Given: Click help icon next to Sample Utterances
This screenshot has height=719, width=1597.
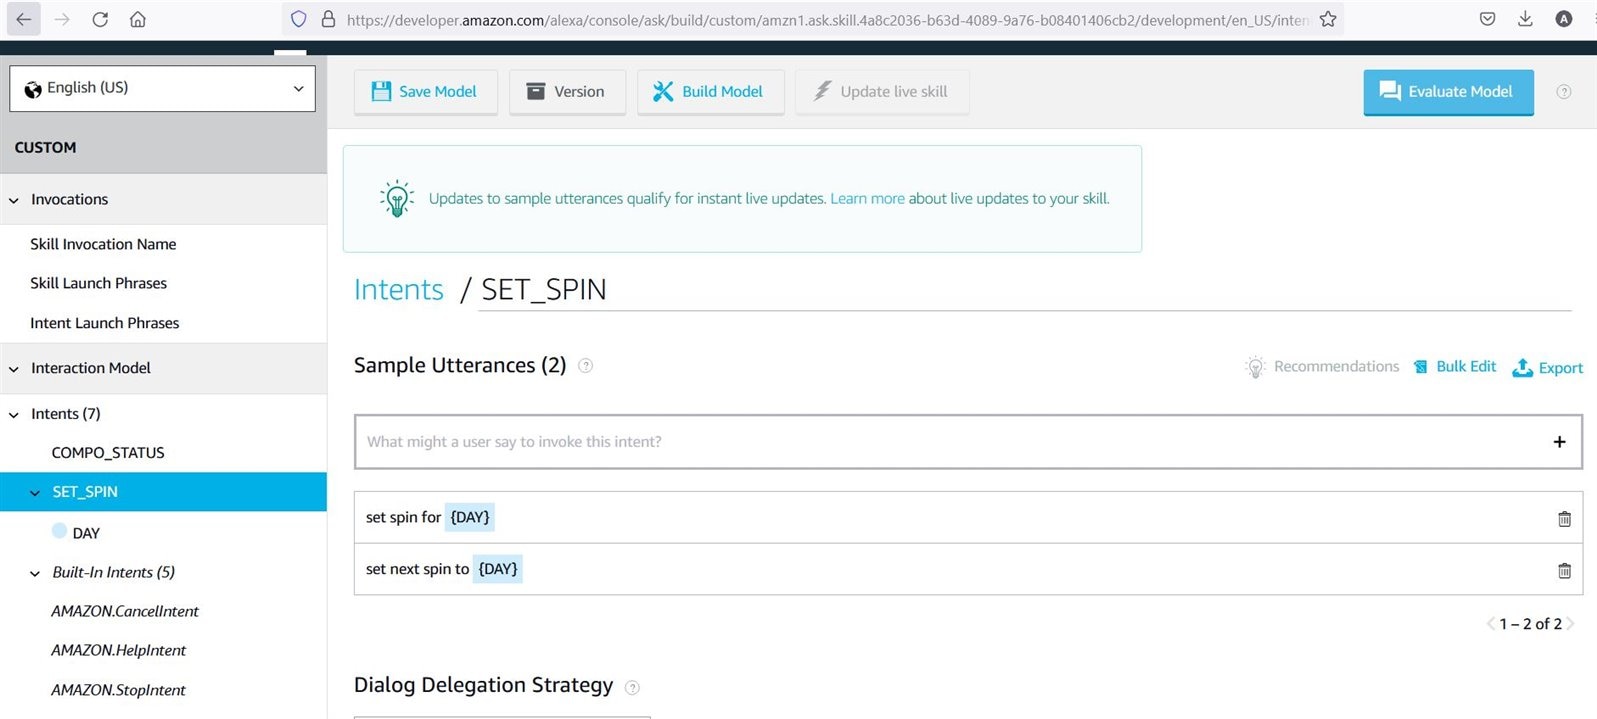Looking at the screenshot, I should point(586,366).
